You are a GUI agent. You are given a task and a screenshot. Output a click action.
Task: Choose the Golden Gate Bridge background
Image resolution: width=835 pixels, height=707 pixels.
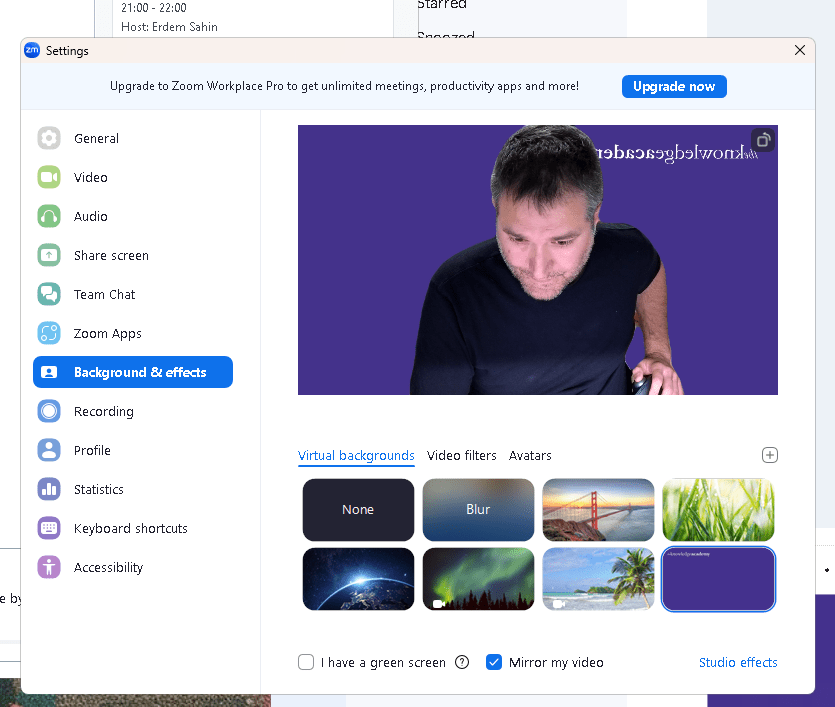pyautogui.click(x=598, y=509)
